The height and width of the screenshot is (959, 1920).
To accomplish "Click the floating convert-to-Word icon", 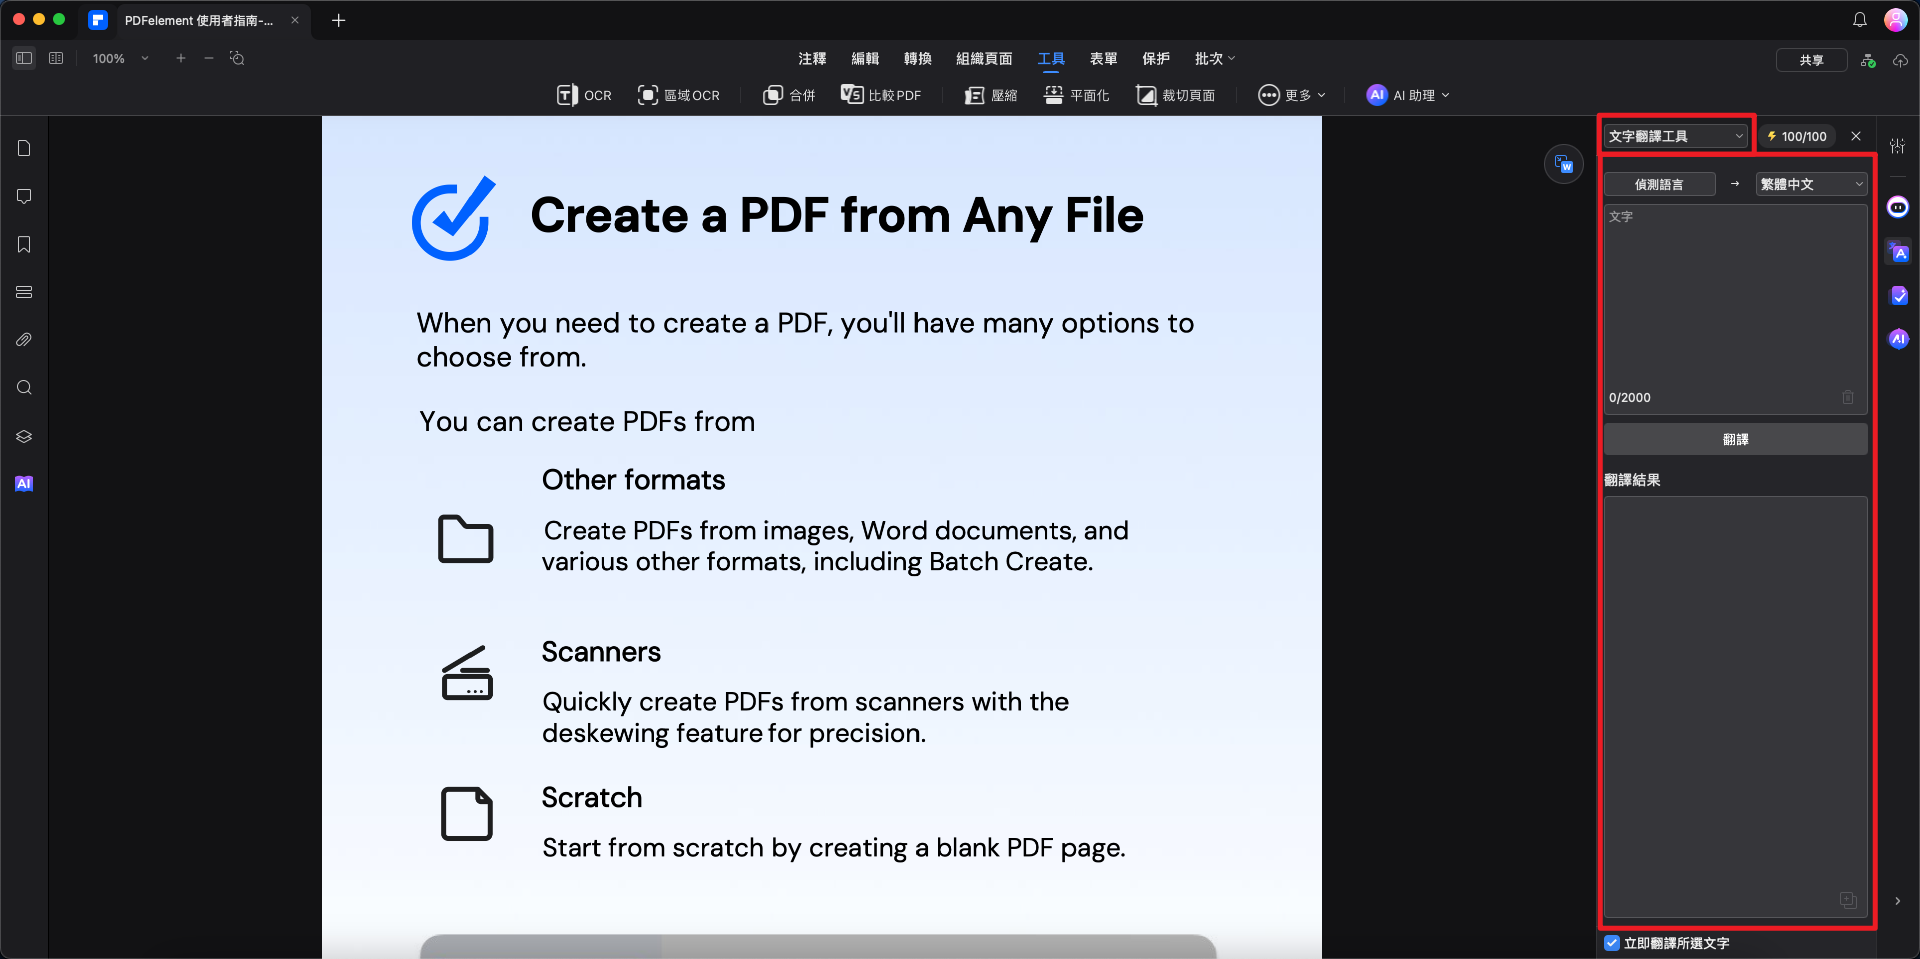I will point(1564,165).
